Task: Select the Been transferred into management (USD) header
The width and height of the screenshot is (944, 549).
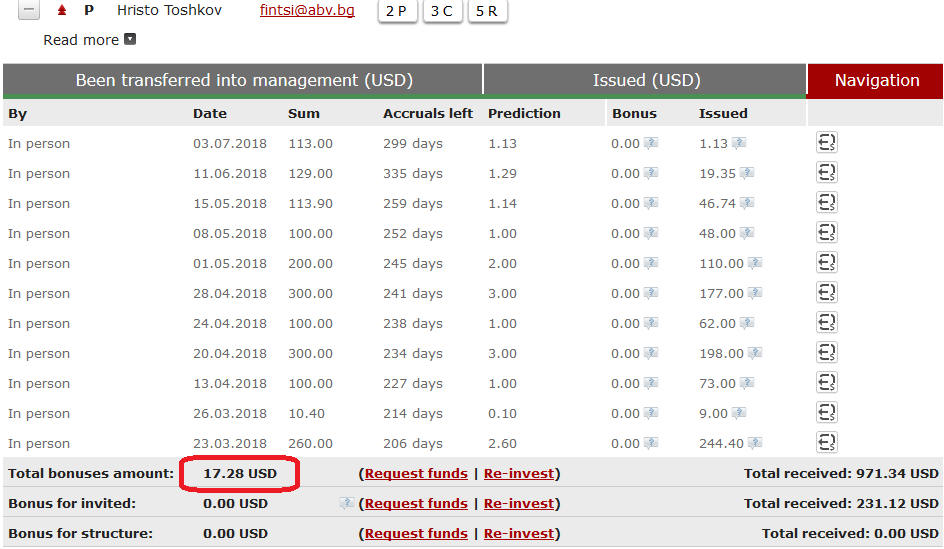Action: pyautogui.click(x=243, y=81)
